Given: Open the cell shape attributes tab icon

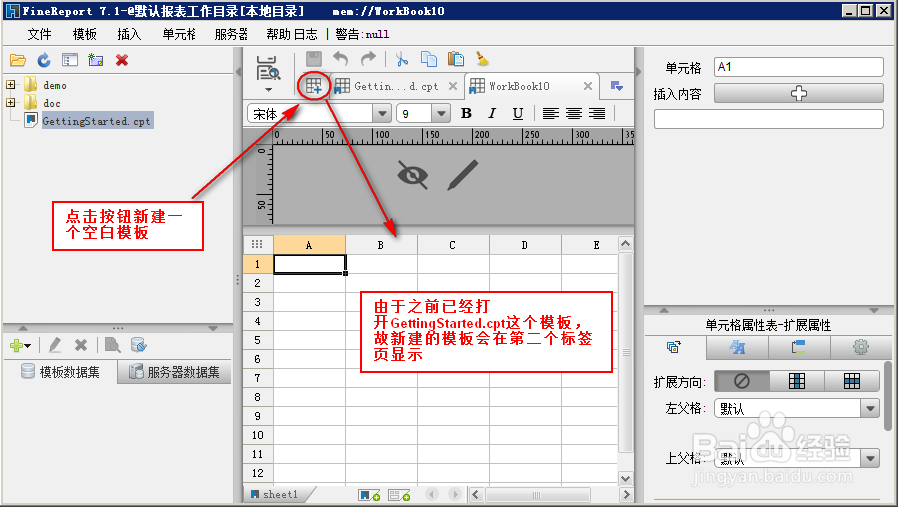Looking at the screenshot, I should point(798,347).
